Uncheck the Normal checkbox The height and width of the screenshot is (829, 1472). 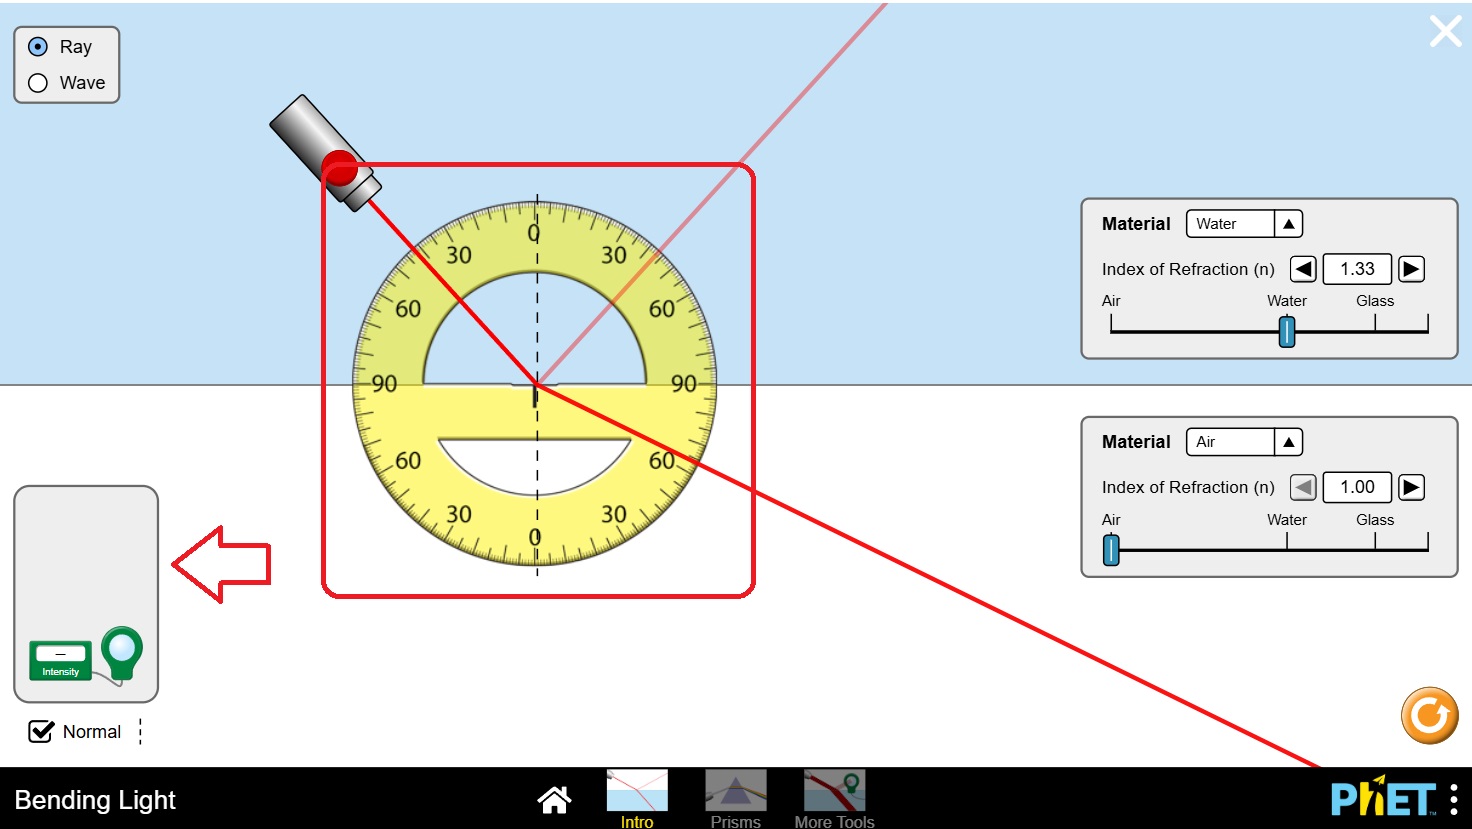(x=41, y=732)
